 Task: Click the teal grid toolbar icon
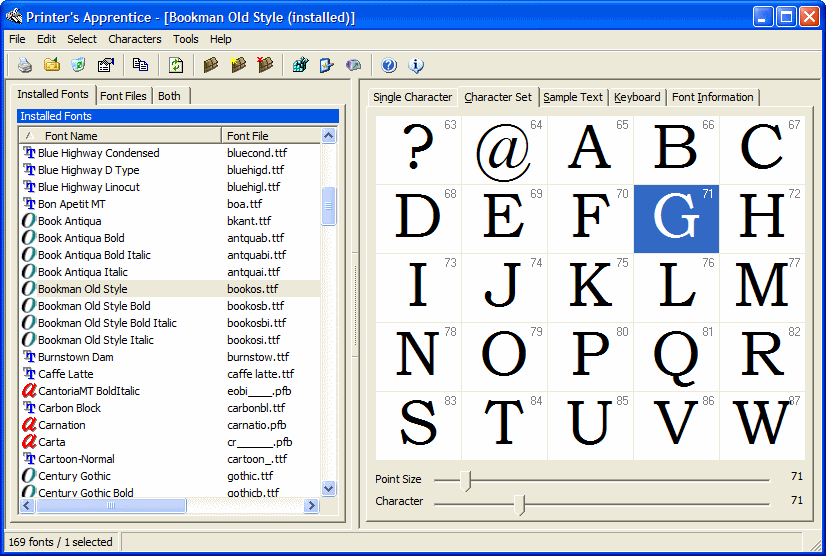point(300,65)
